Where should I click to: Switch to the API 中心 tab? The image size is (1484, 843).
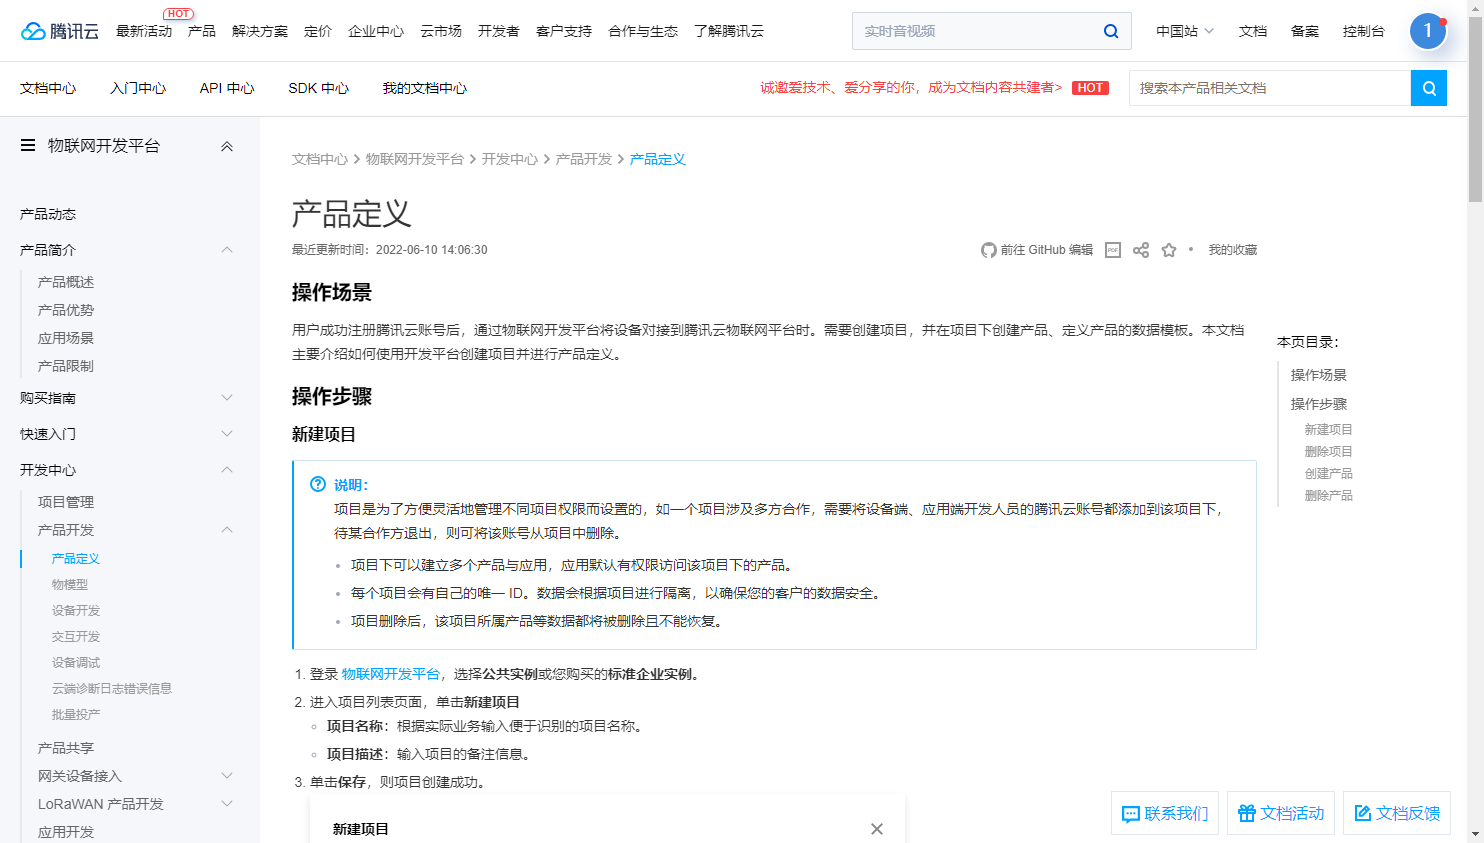point(227,88)
